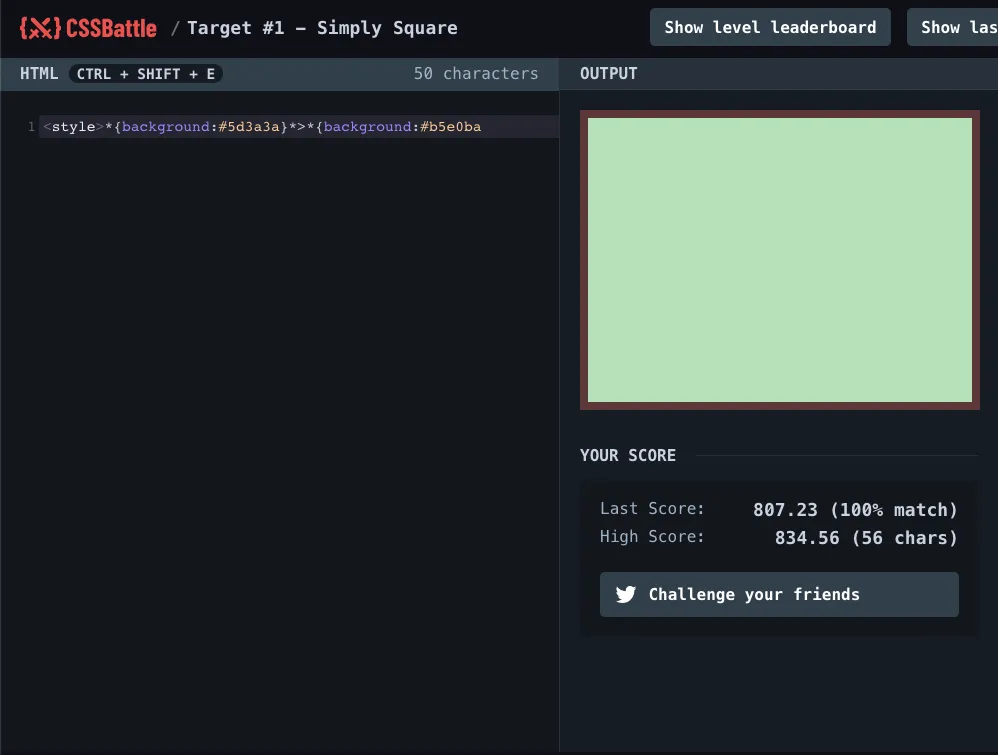Click the Challenge your friends button
This screenshot has height=755, width=998.
(x=779, y=594)
